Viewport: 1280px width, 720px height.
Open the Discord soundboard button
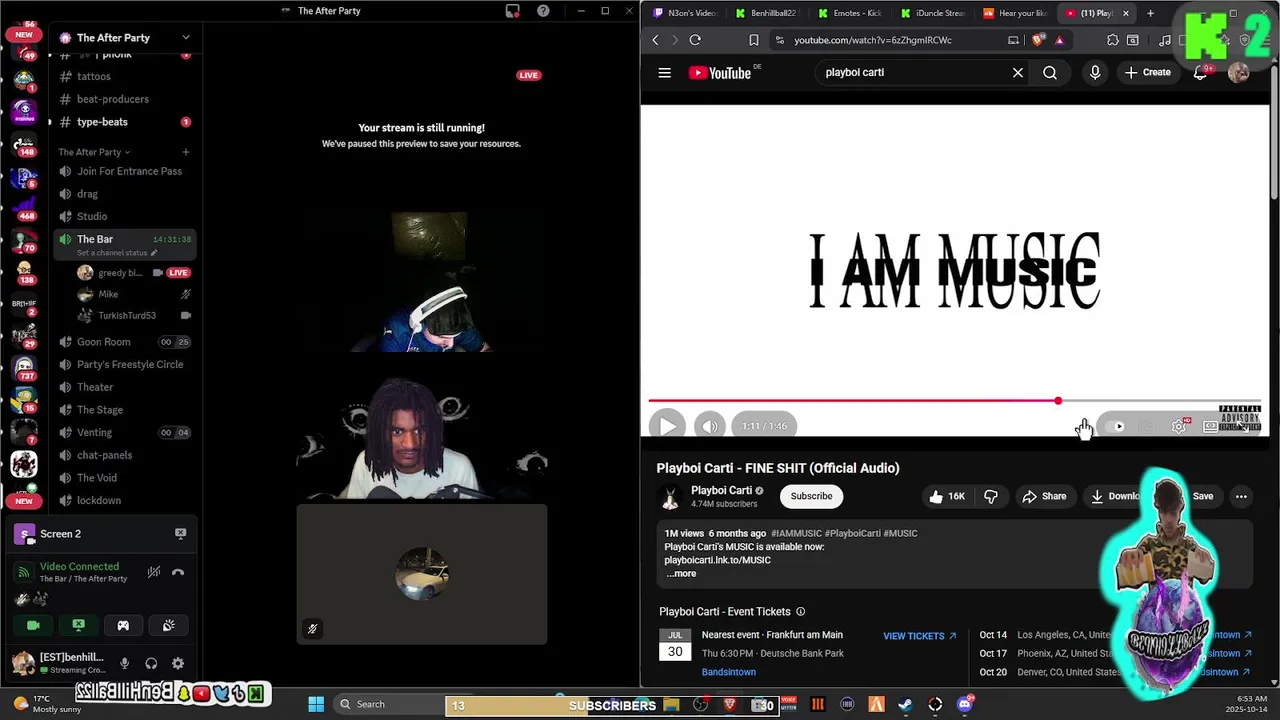pos(169,625)
